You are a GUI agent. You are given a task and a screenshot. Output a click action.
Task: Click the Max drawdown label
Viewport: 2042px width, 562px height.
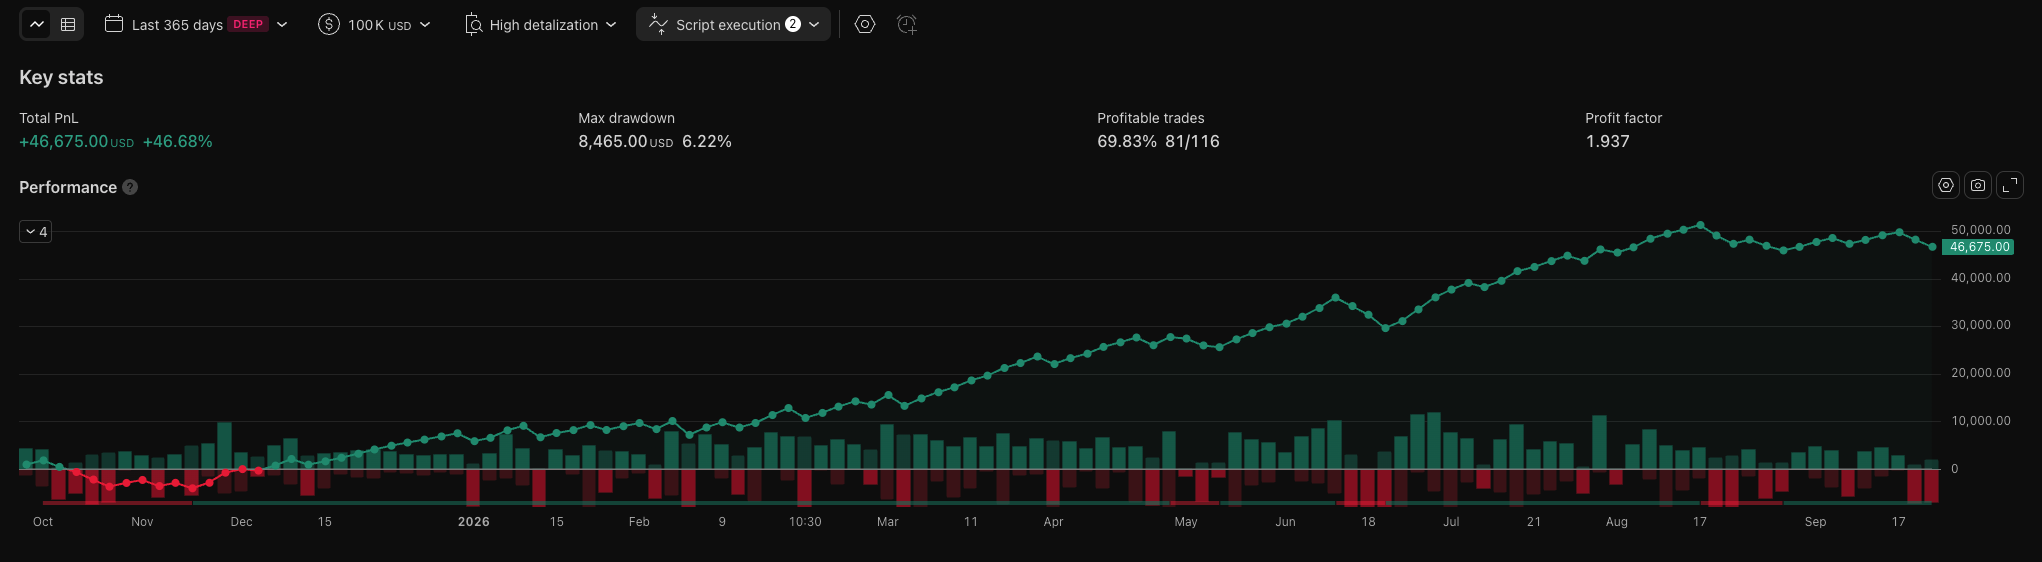click(626, 118)
